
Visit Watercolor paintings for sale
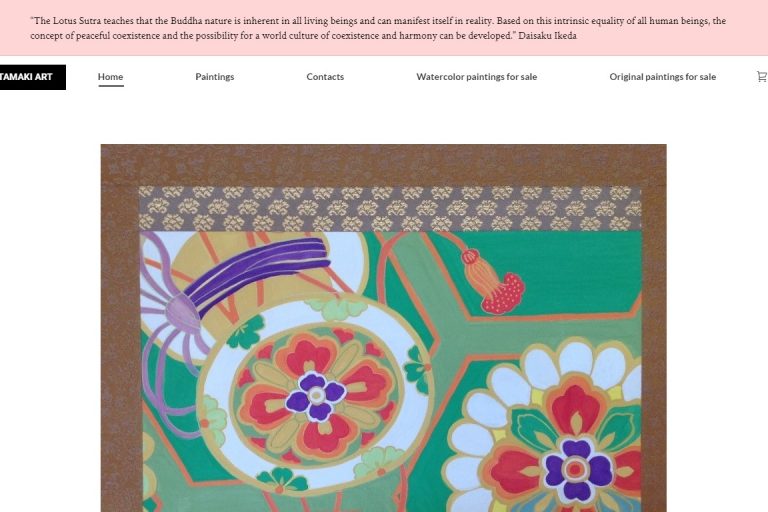(477, 76)
